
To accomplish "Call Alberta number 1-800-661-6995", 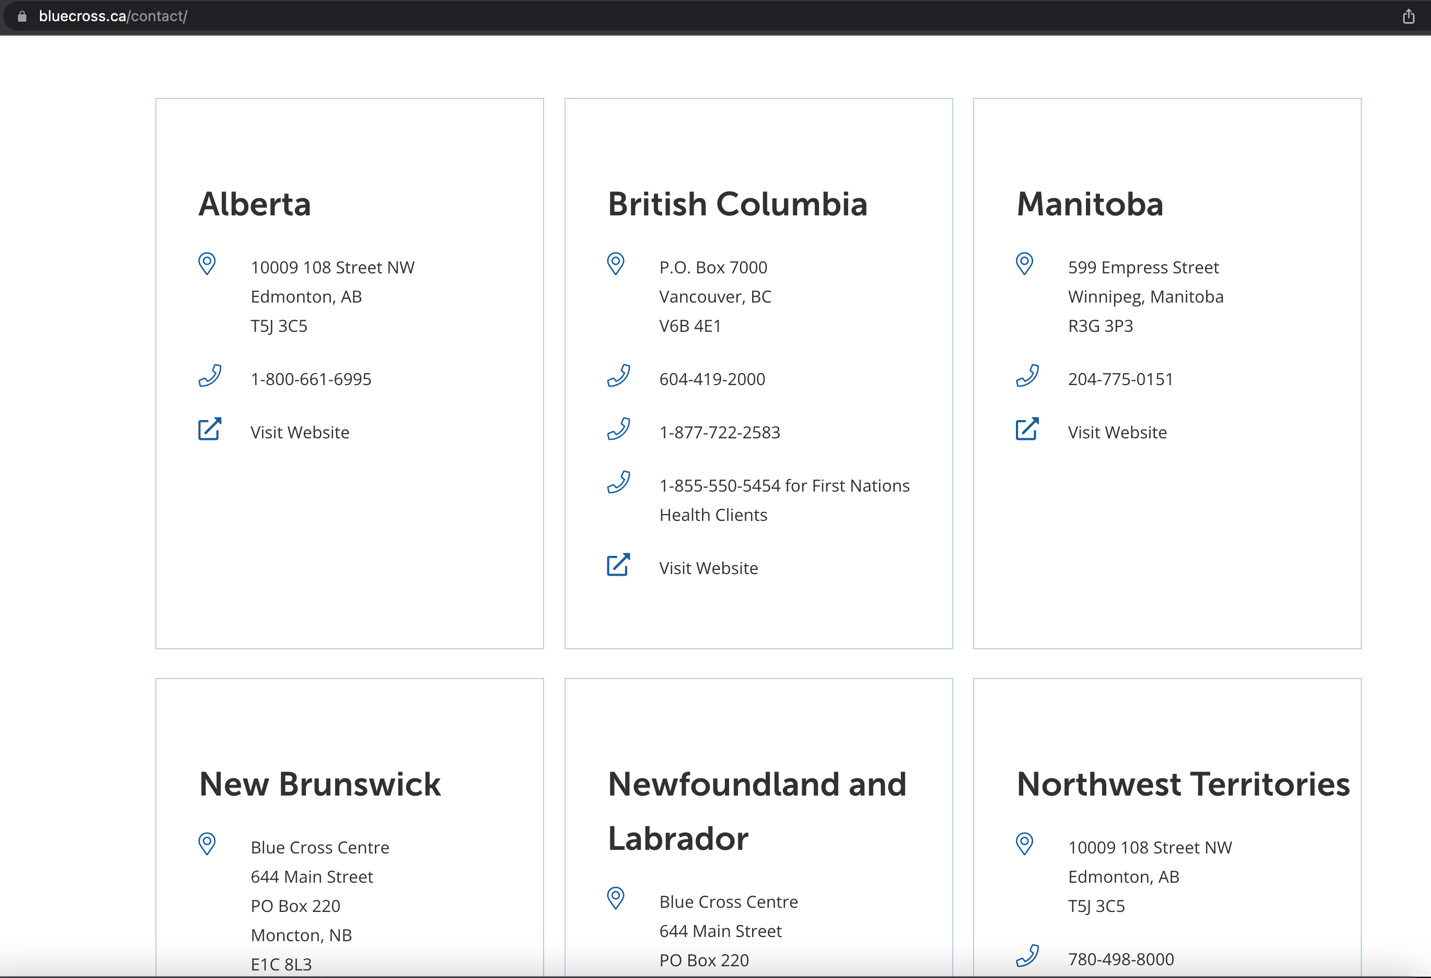I will [311, 379].
